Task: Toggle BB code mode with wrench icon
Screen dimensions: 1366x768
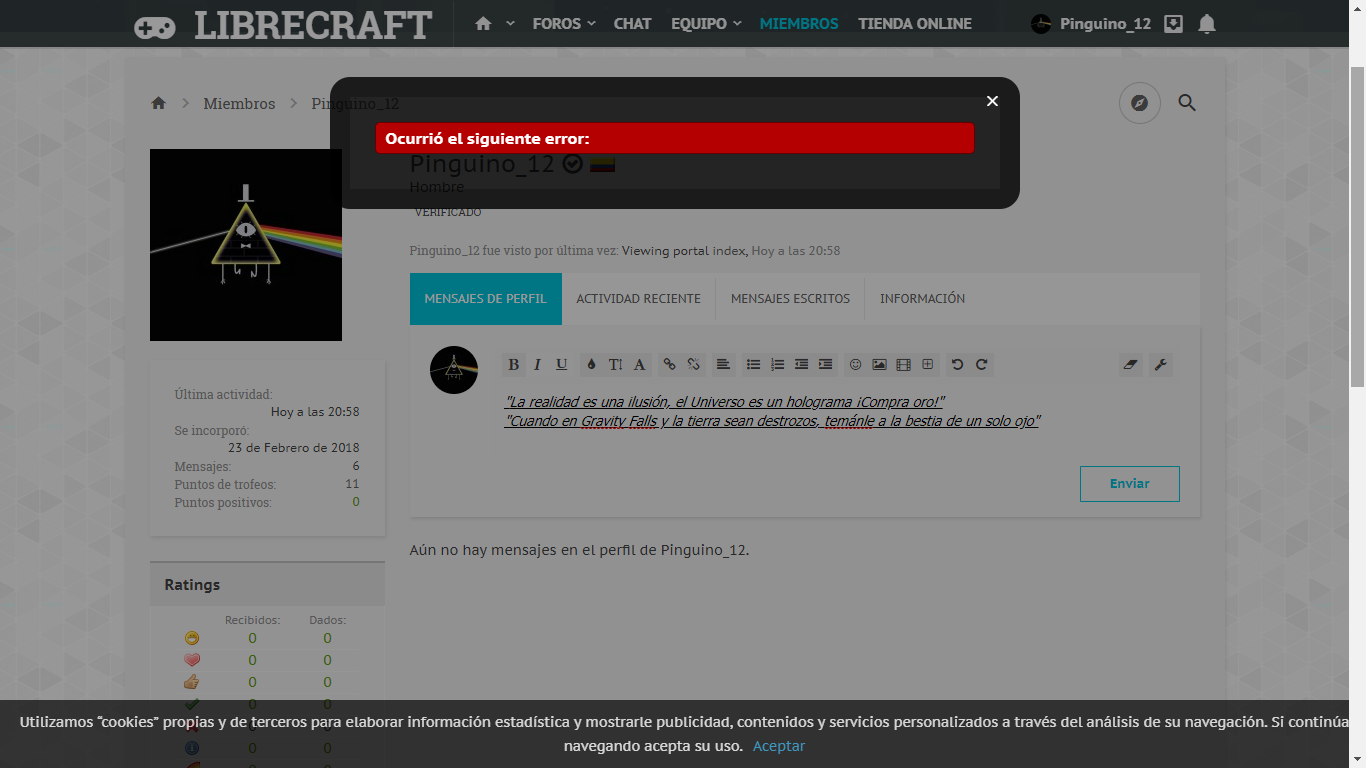Action: coord(1160,365)
